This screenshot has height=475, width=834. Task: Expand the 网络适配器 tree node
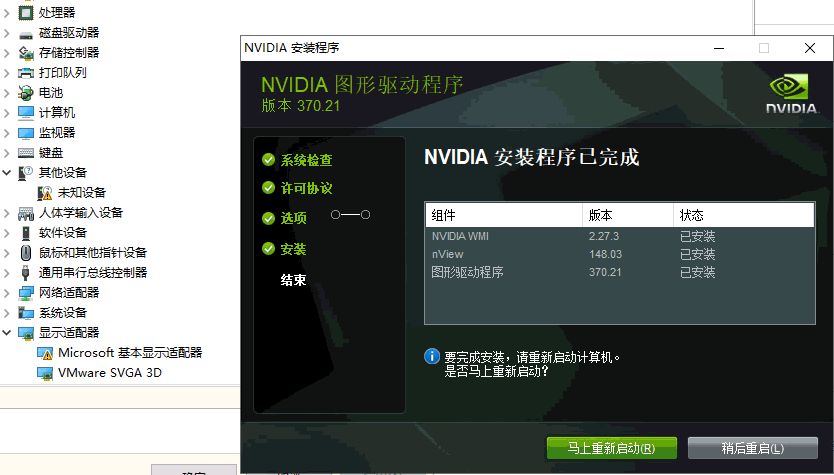(7, 293)
